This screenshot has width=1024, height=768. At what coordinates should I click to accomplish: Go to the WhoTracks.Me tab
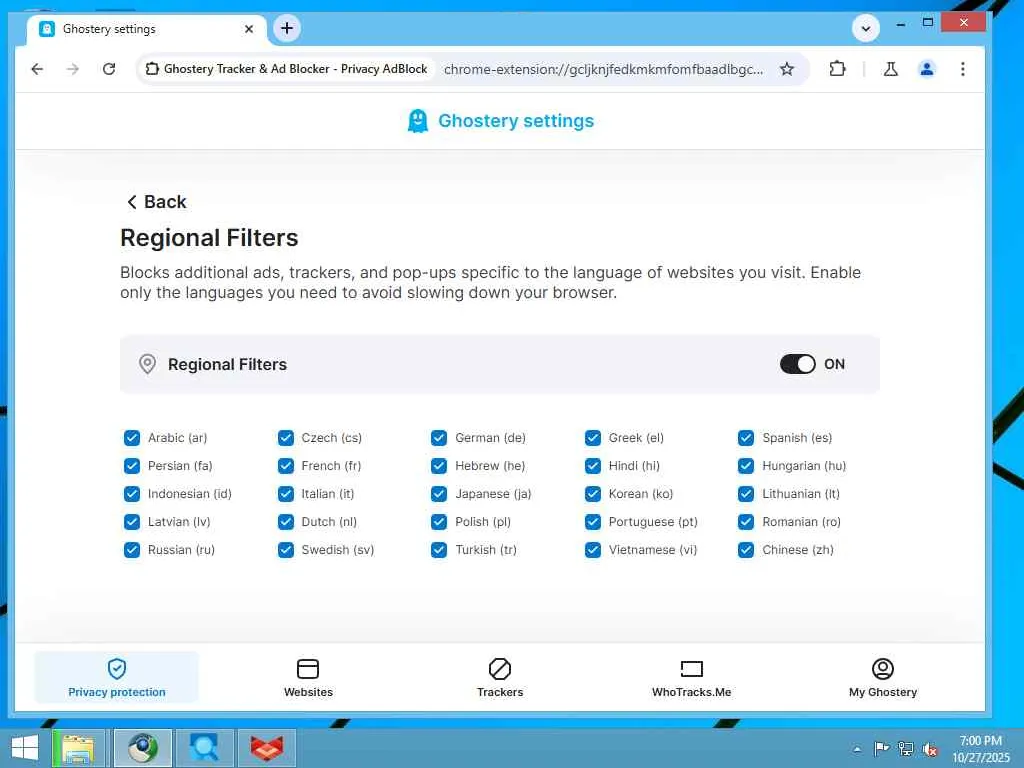point(691,677)
